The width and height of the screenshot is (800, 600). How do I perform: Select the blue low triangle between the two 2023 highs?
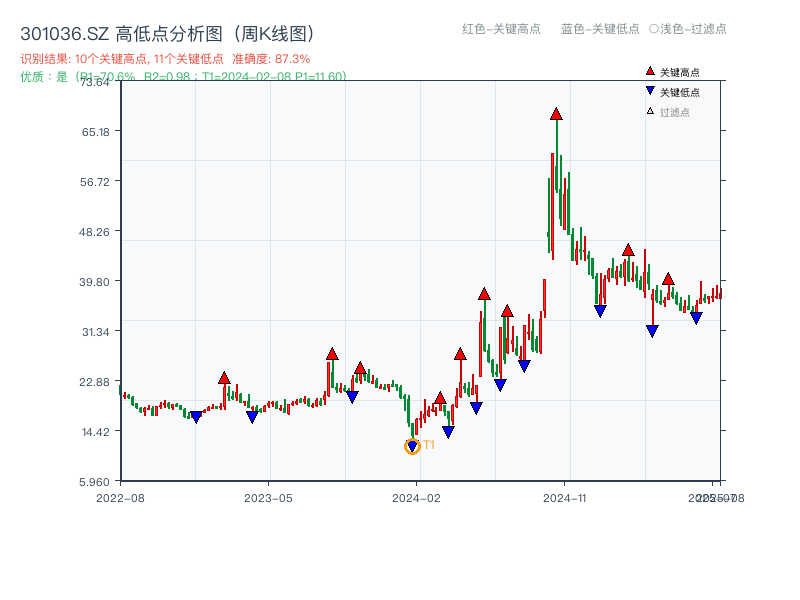point(352,397)
